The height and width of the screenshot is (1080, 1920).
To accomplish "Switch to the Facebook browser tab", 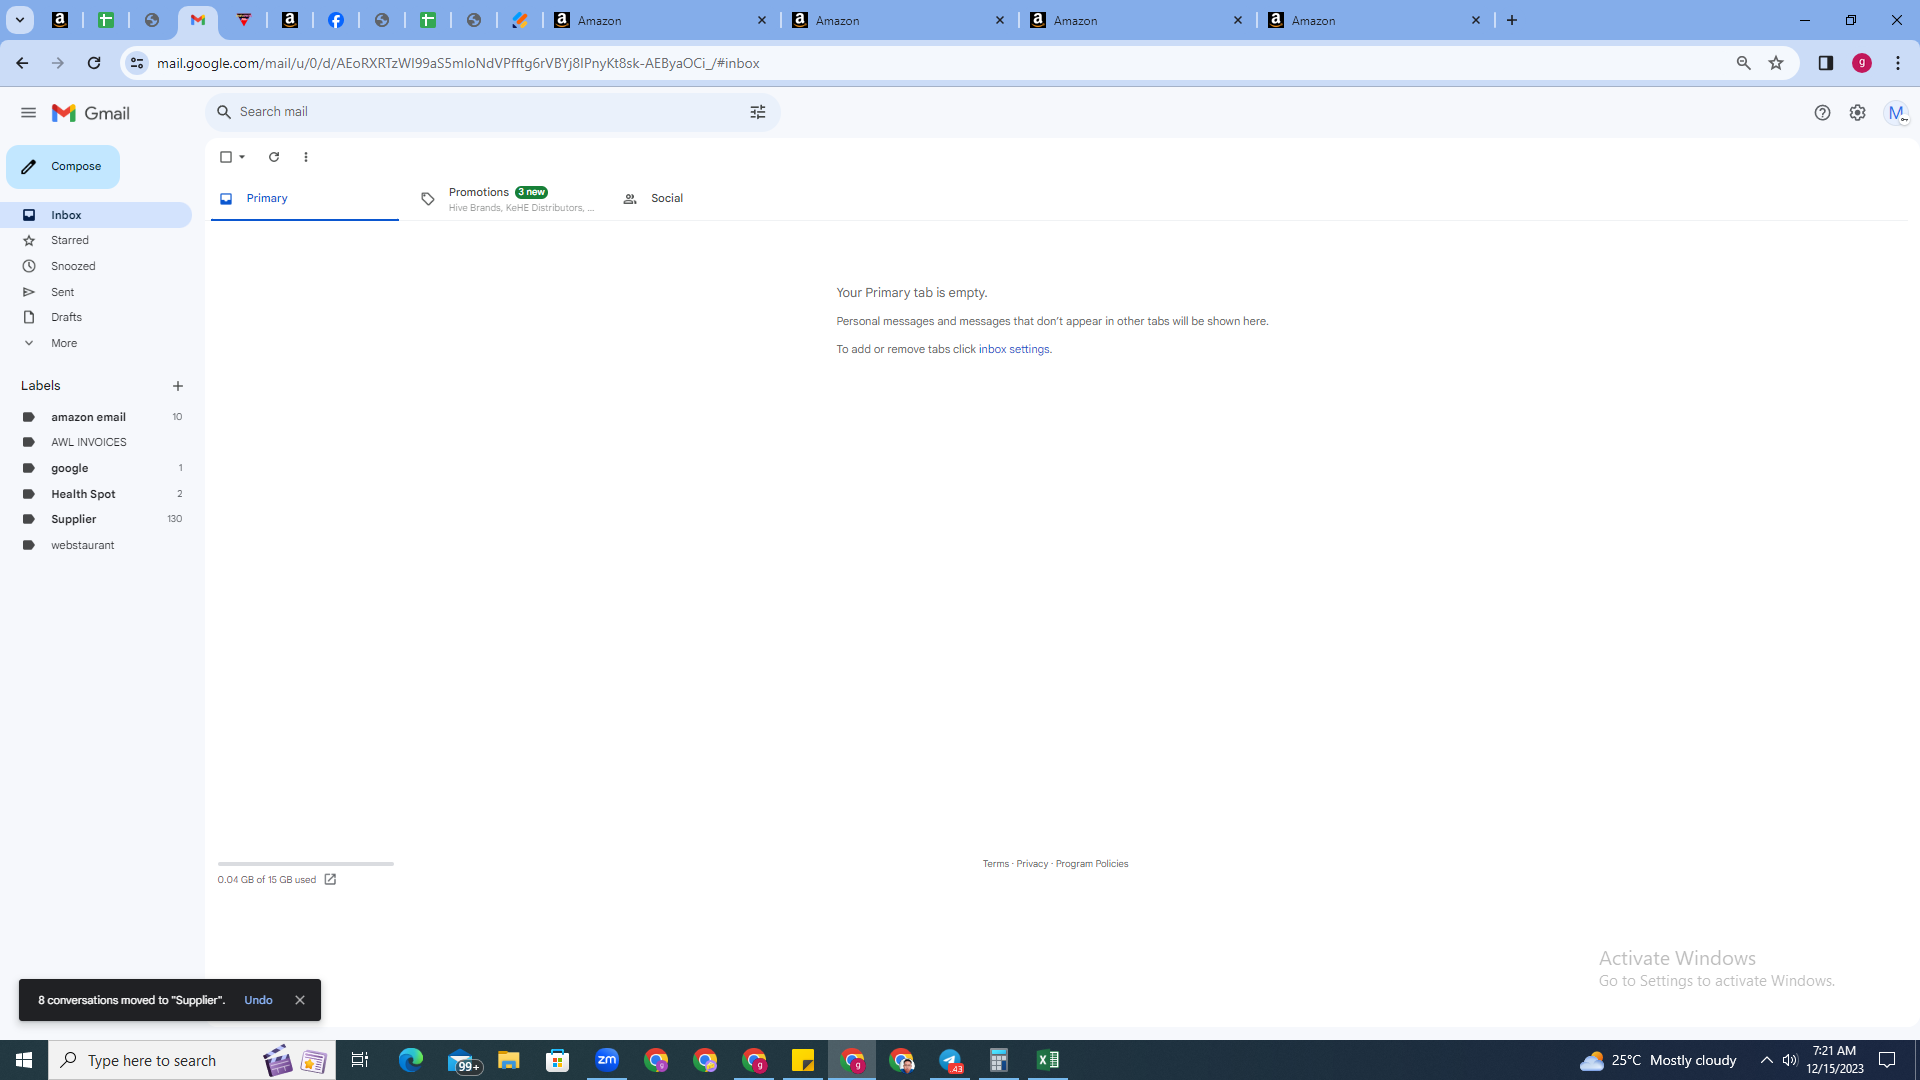I will click(336, 20).
